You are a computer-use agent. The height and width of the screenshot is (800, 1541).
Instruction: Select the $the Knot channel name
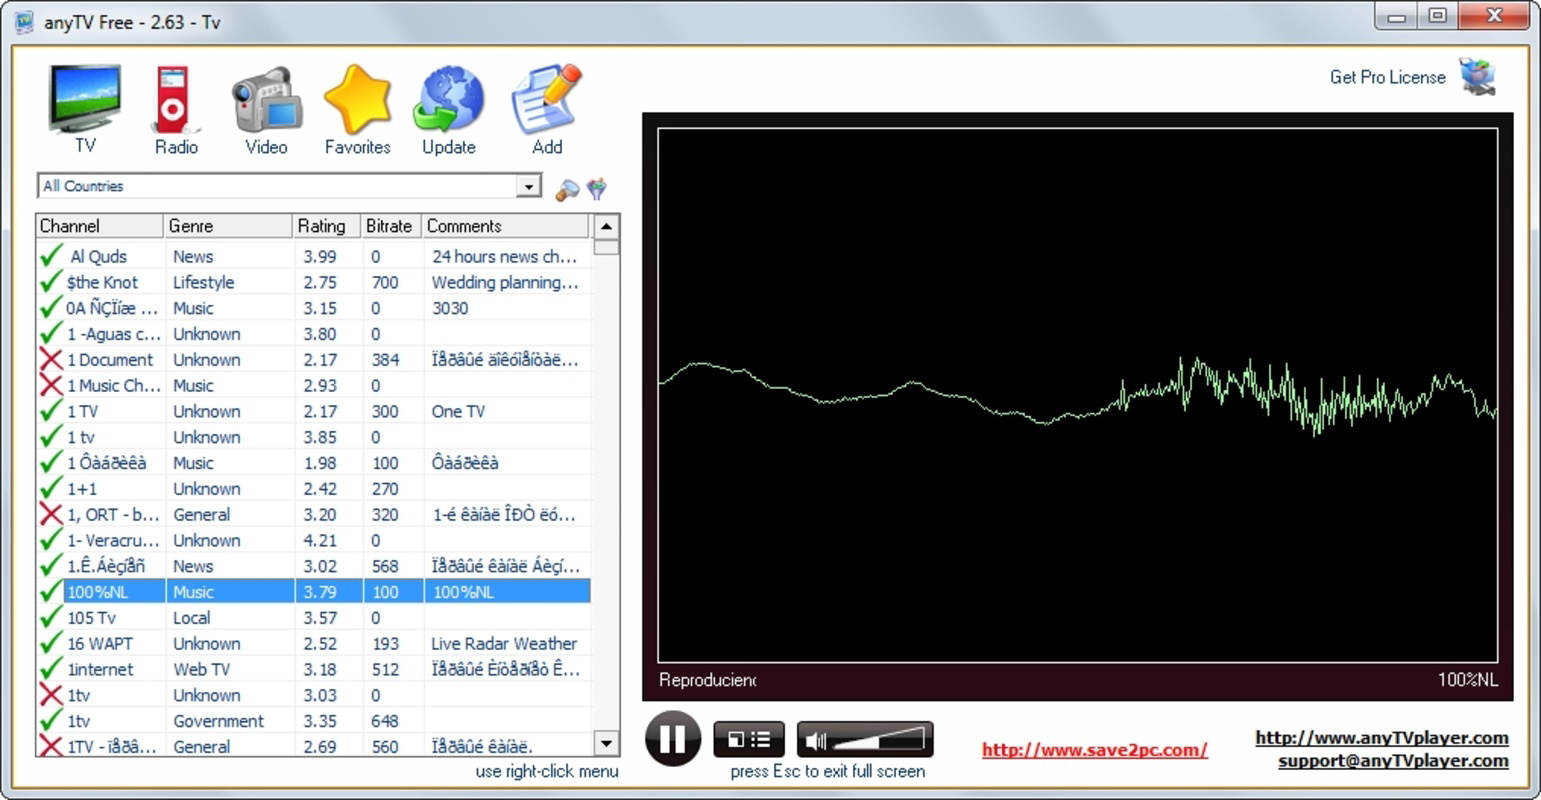102,283
